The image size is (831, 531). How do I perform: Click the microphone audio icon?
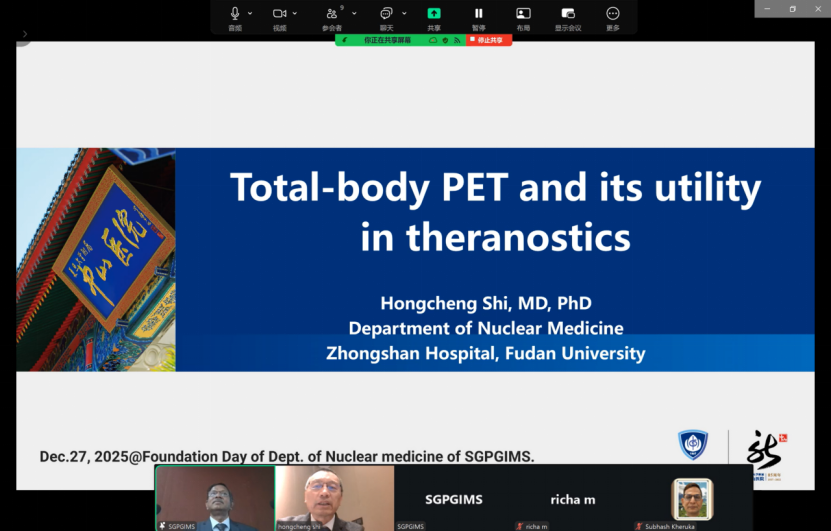point(235,13)
